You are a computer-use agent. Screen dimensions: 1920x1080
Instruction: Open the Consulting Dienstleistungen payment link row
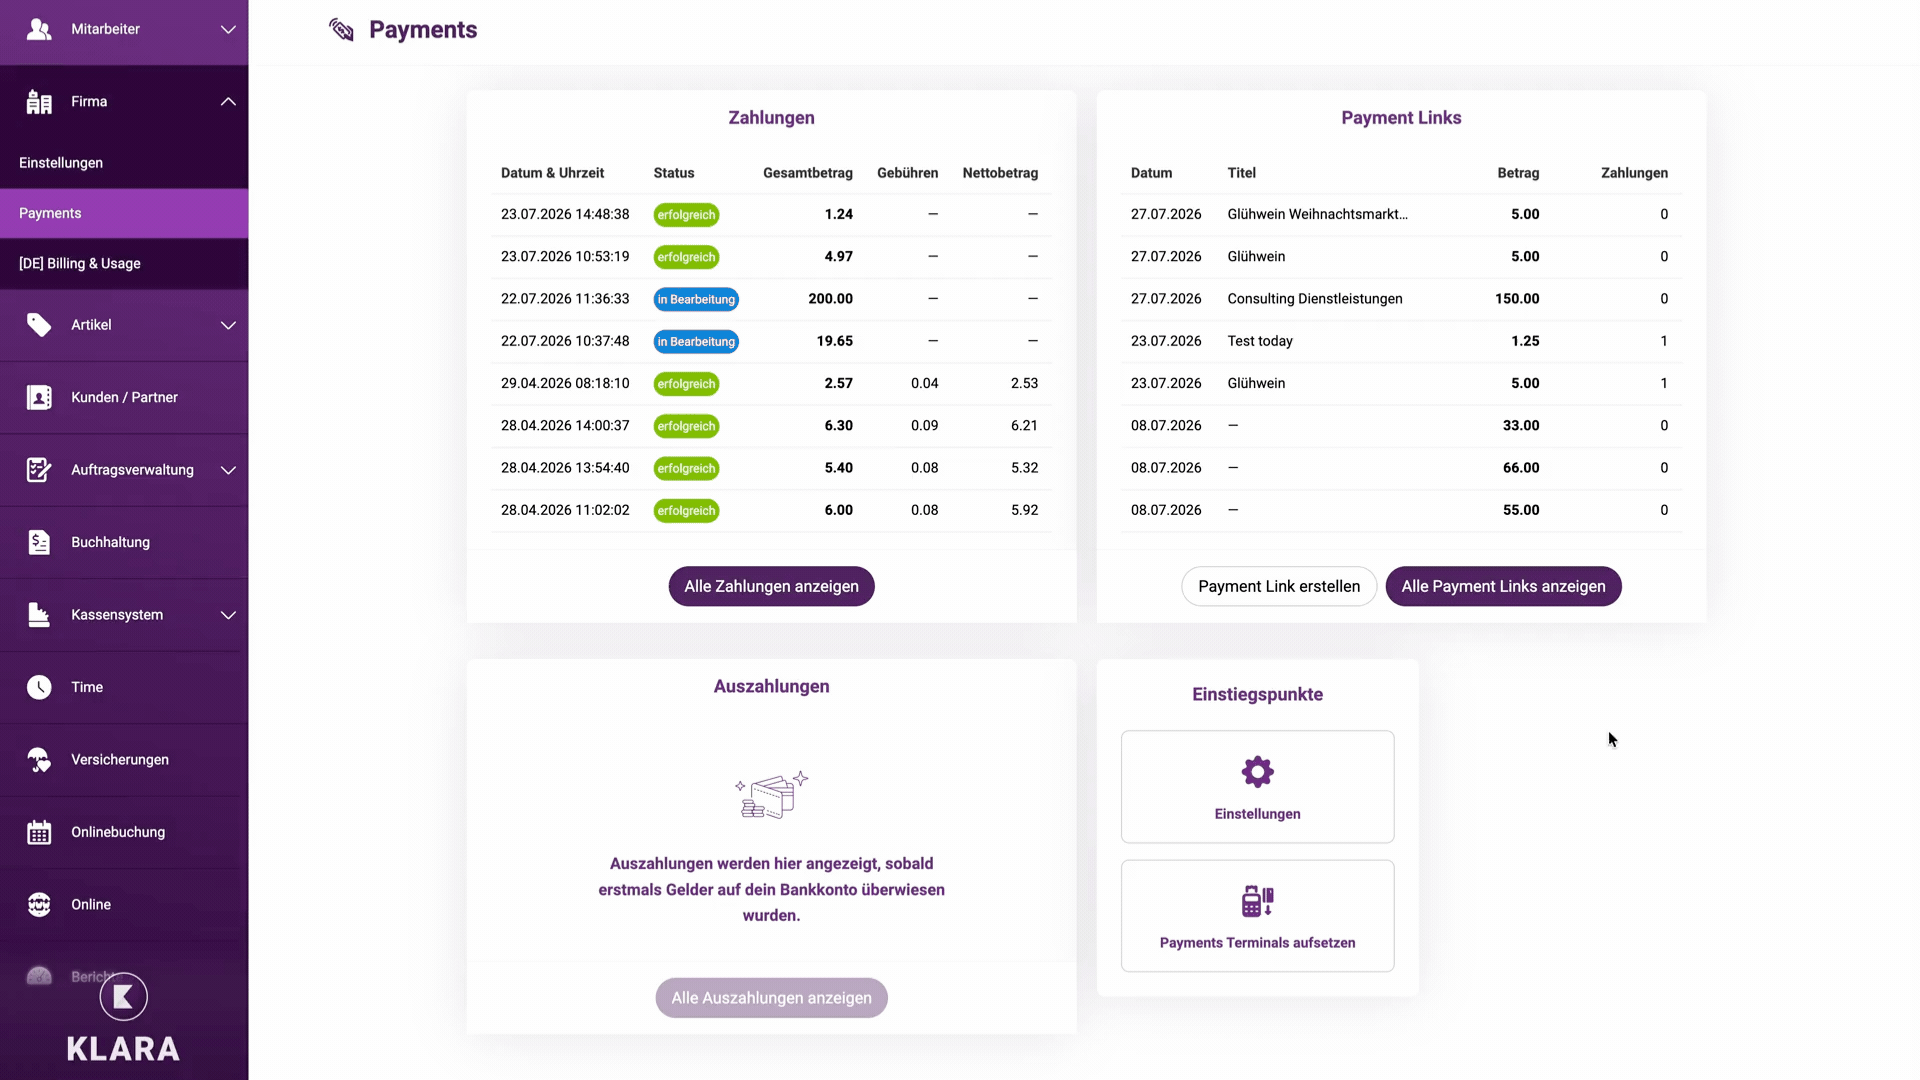pos(1400,299)
